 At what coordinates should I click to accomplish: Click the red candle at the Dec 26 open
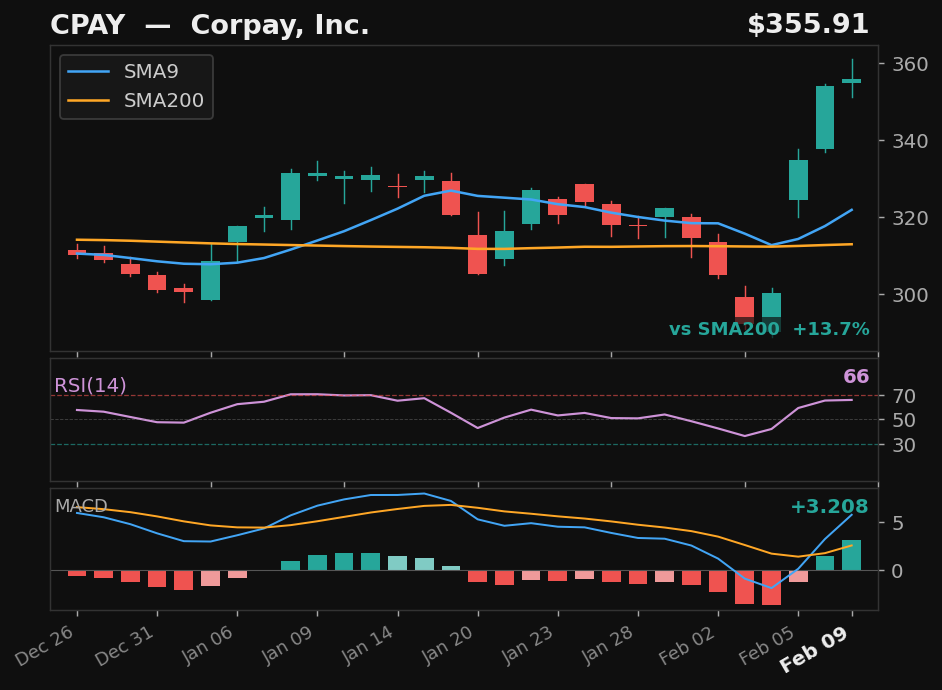(x=77, y=252)
